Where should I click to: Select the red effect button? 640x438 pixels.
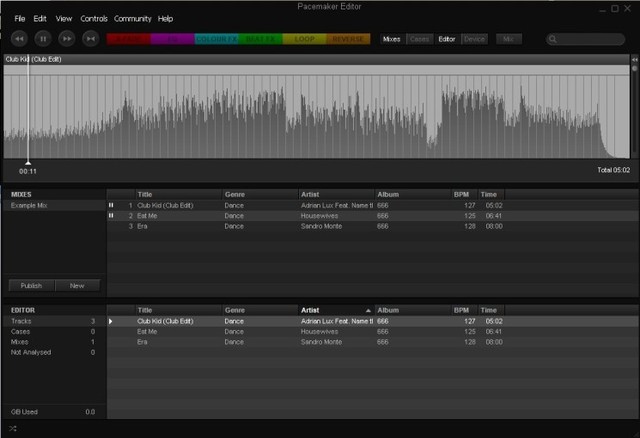(x=129, y=39)
